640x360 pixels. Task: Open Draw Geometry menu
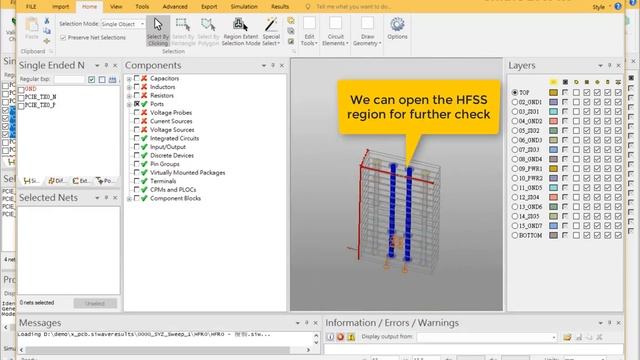point(367,31)
